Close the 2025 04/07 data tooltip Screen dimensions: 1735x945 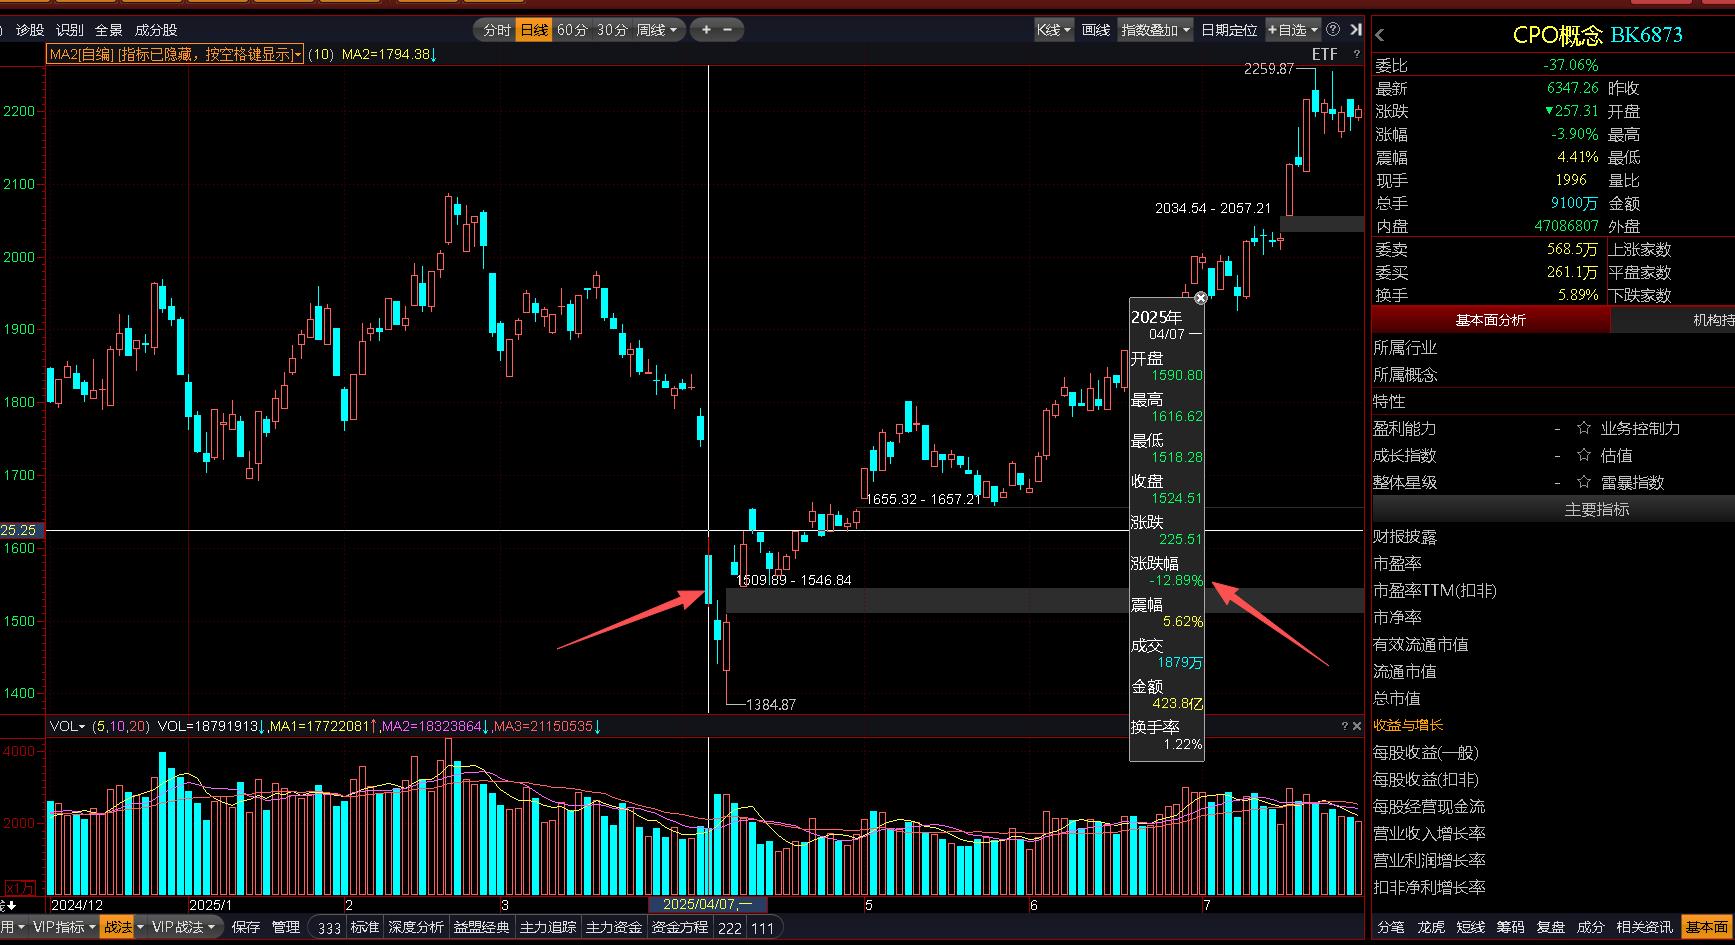1201,298
